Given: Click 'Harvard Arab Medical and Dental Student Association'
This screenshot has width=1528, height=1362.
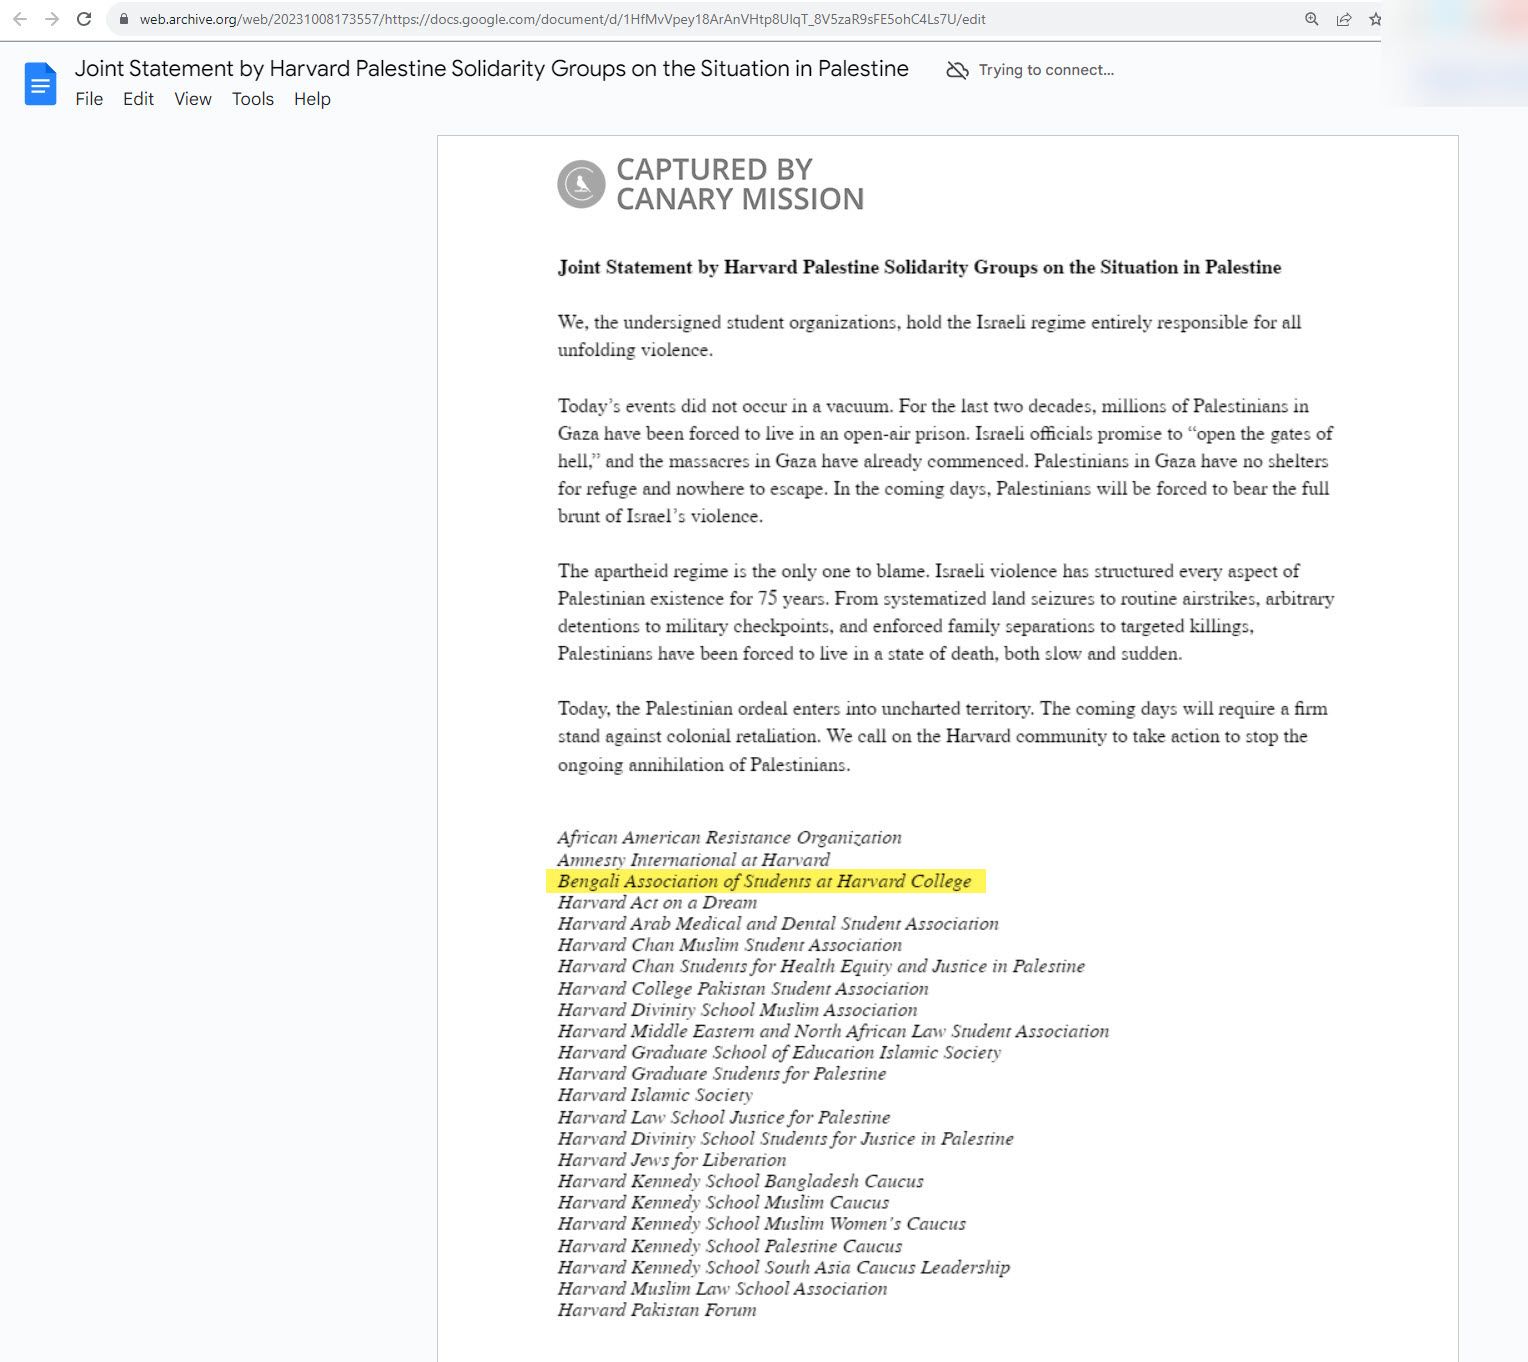Looking at the screenshot, I should click(778, 924).
